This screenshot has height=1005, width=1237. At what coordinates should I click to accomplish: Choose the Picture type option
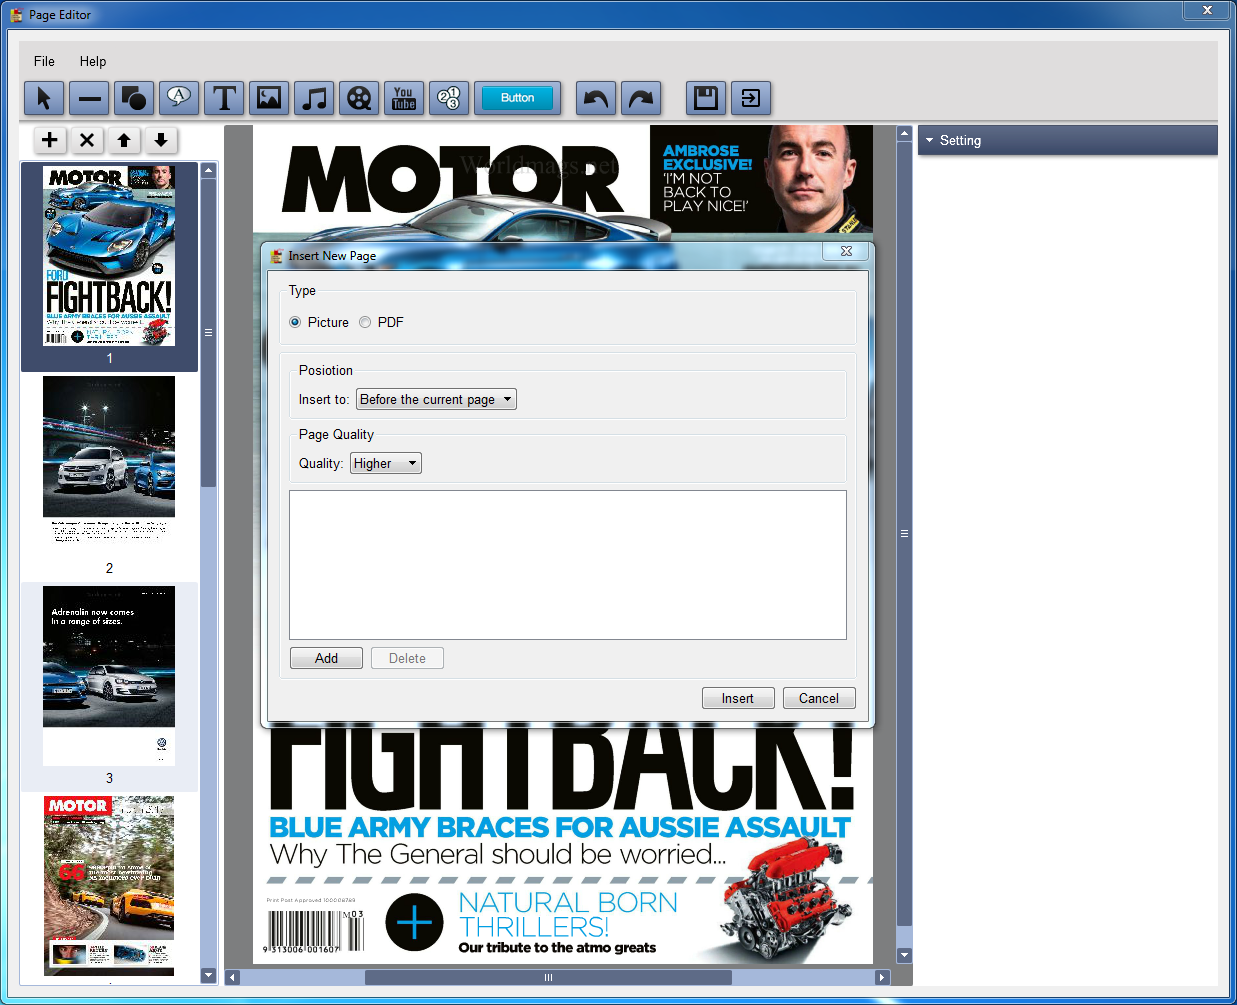319,322
